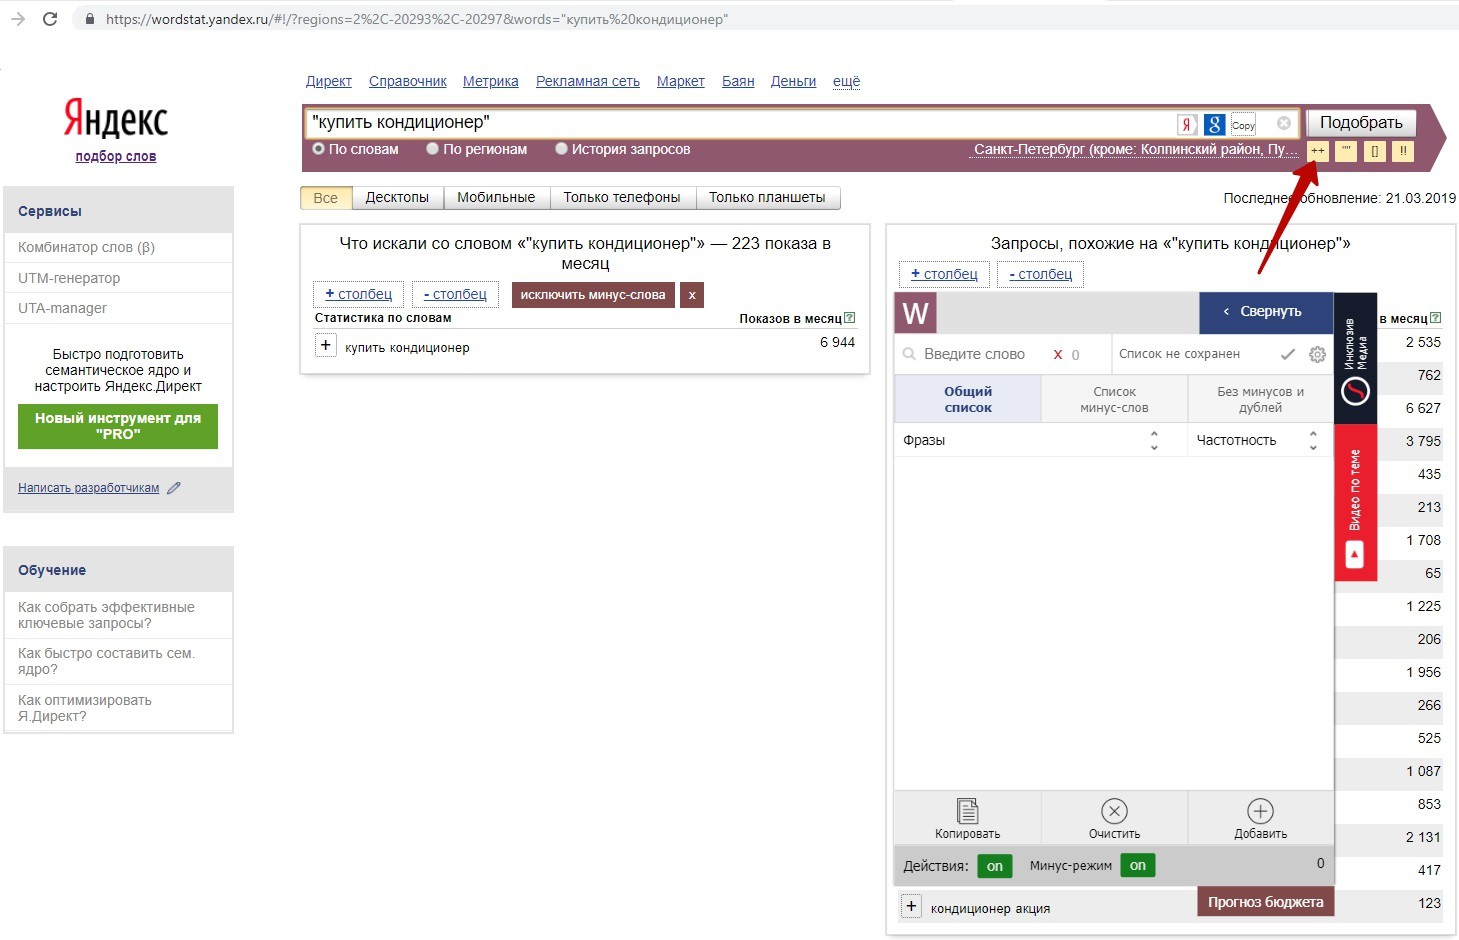
Task: Sort by Частотность column arrows
Action: [x=1313, y=440]
